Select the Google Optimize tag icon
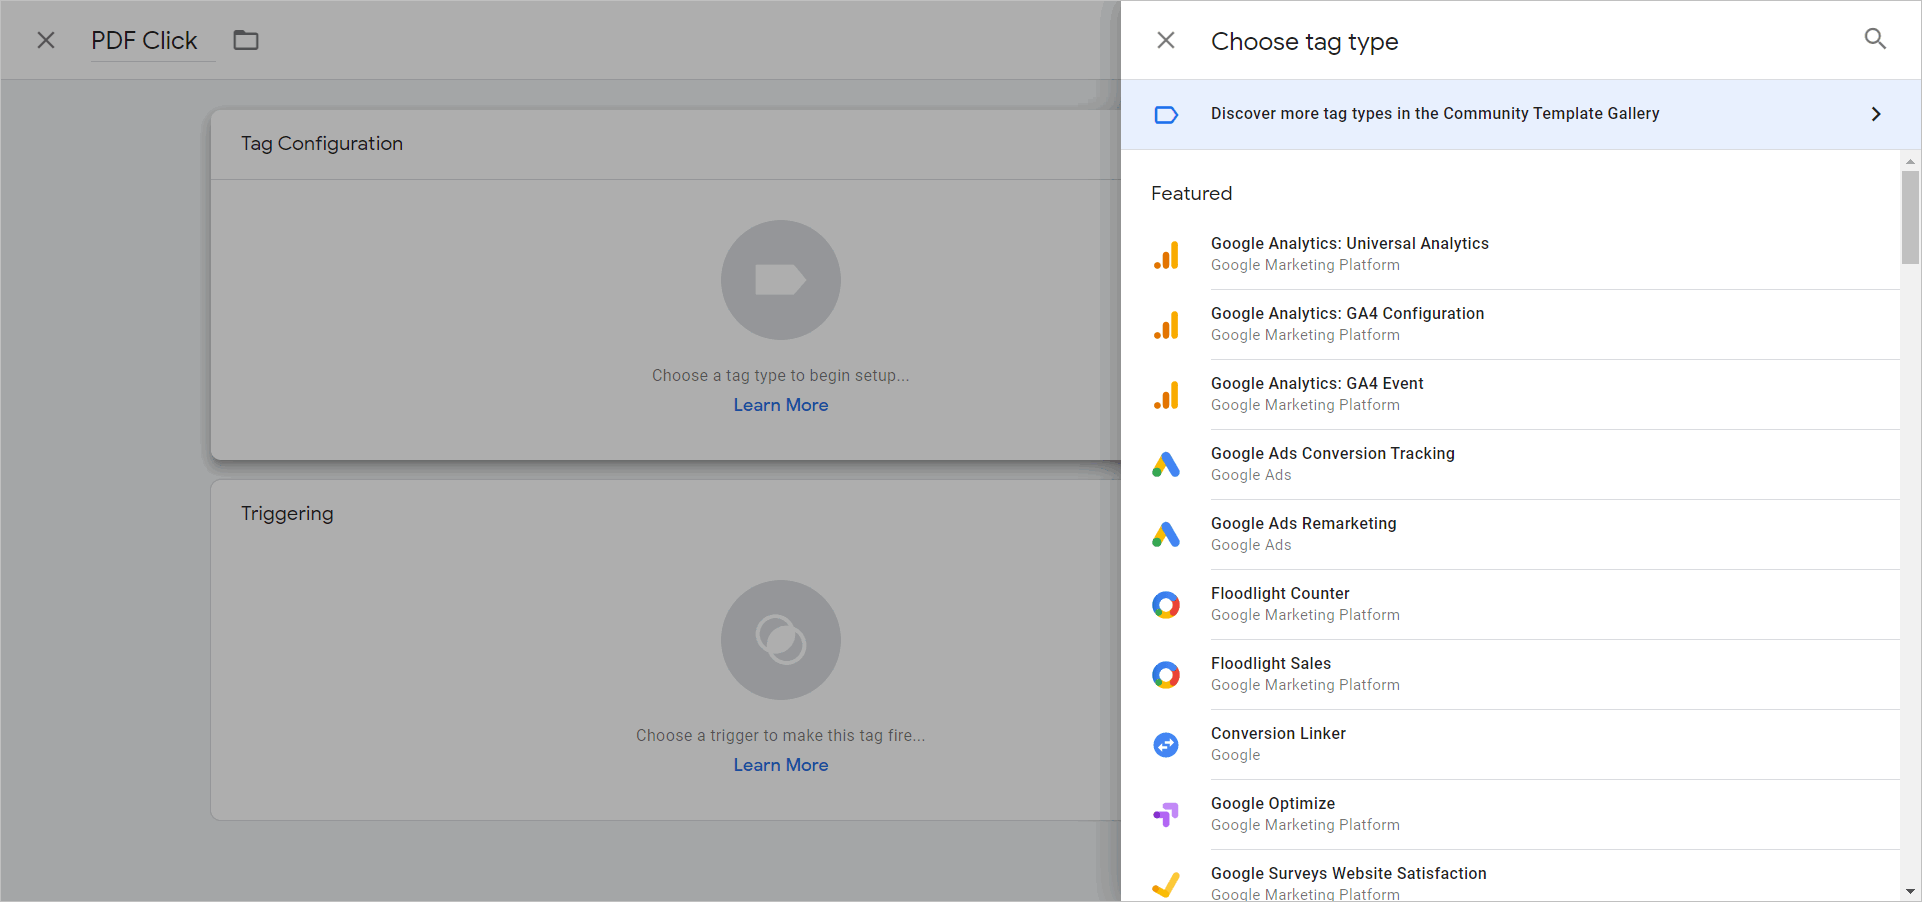The image size is (1922, 902). click(x=1166, y=814)
